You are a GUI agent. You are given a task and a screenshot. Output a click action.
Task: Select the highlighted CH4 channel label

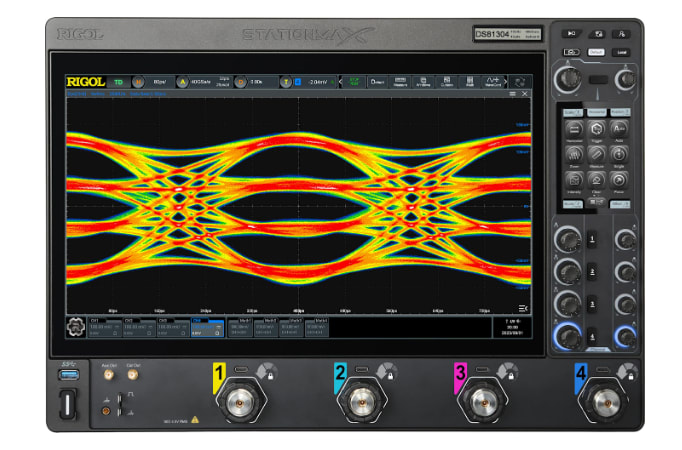click(x=207, y=327)
